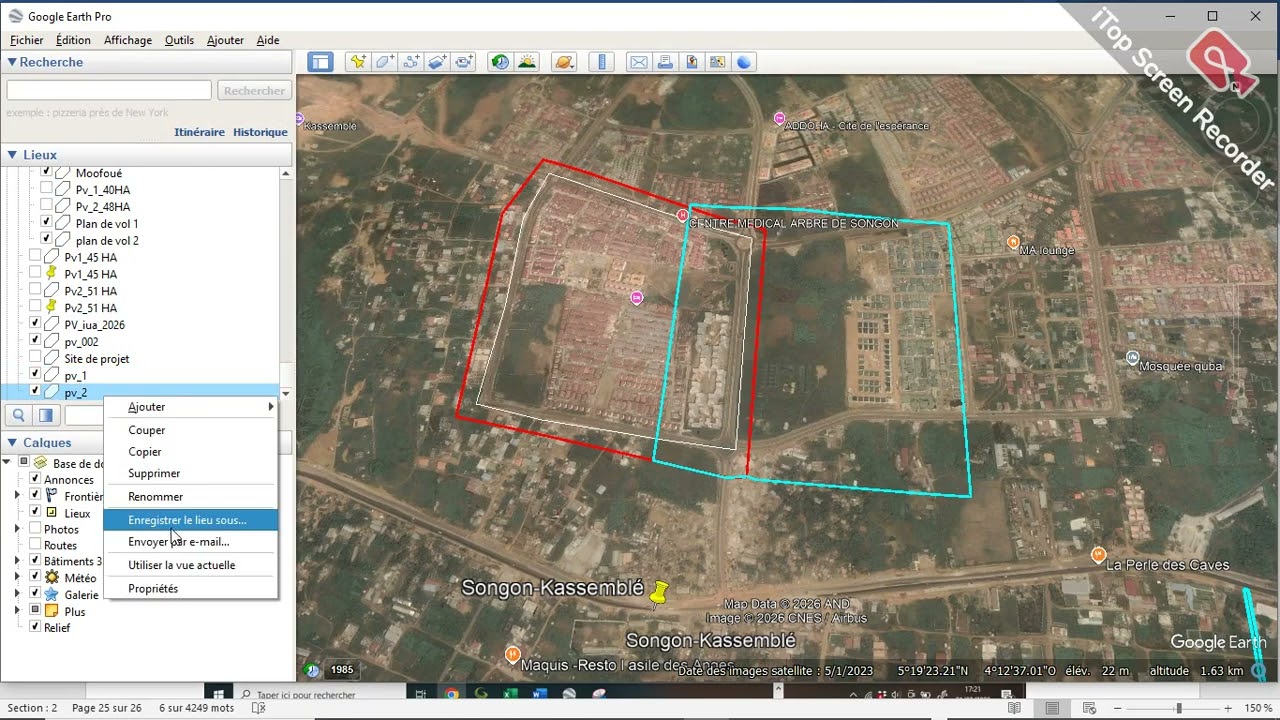Expand the Météo layer node

[17, 578]
